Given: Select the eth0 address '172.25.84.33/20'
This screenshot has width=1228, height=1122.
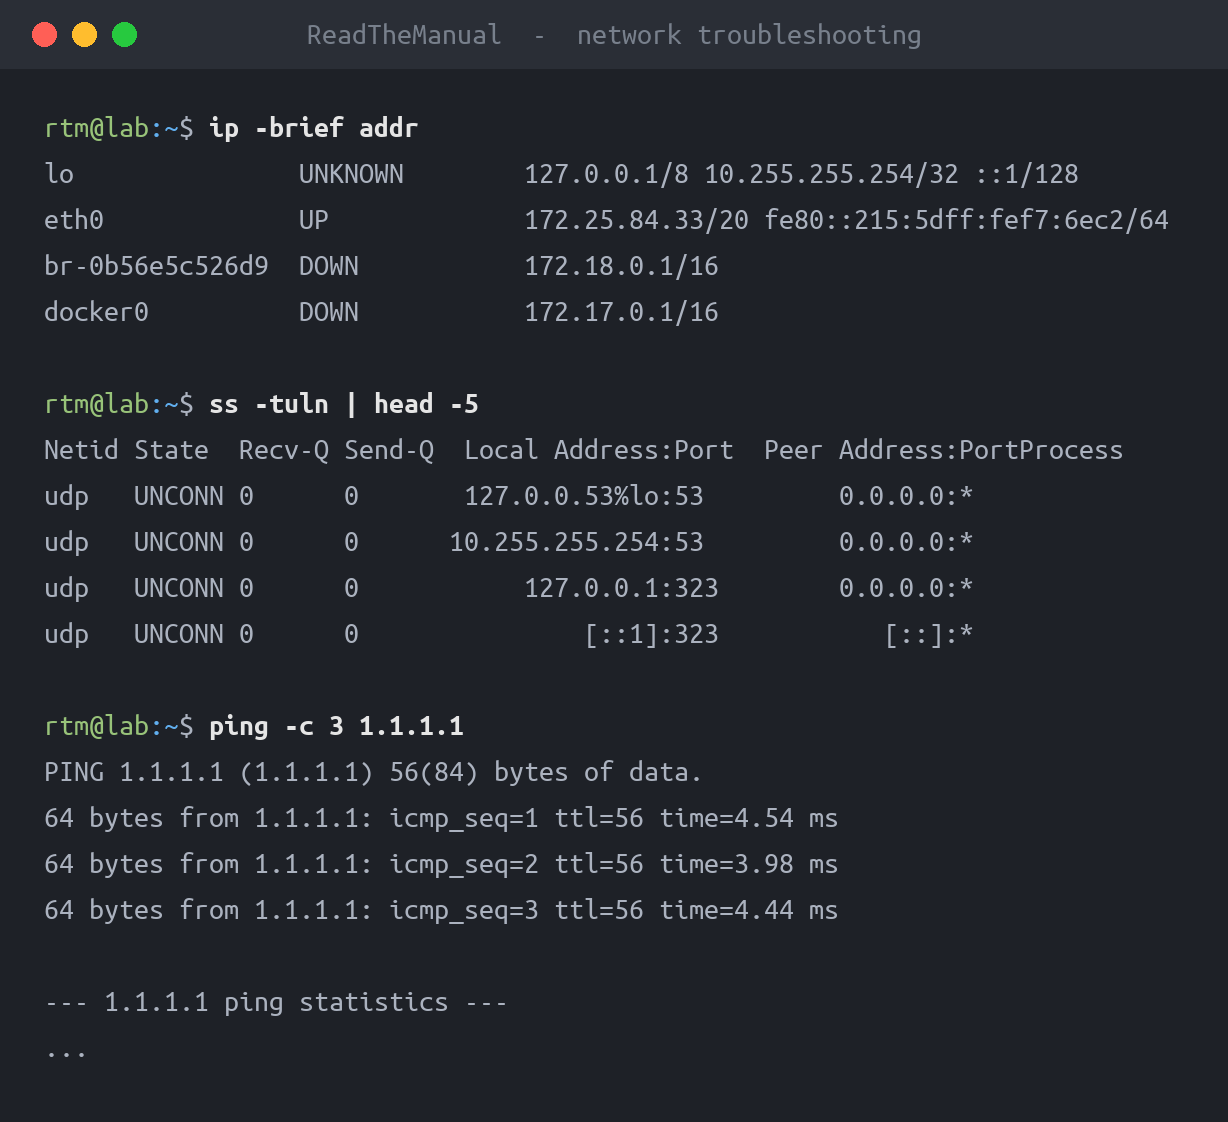Looking at the screenshot, I should point(636,220).
